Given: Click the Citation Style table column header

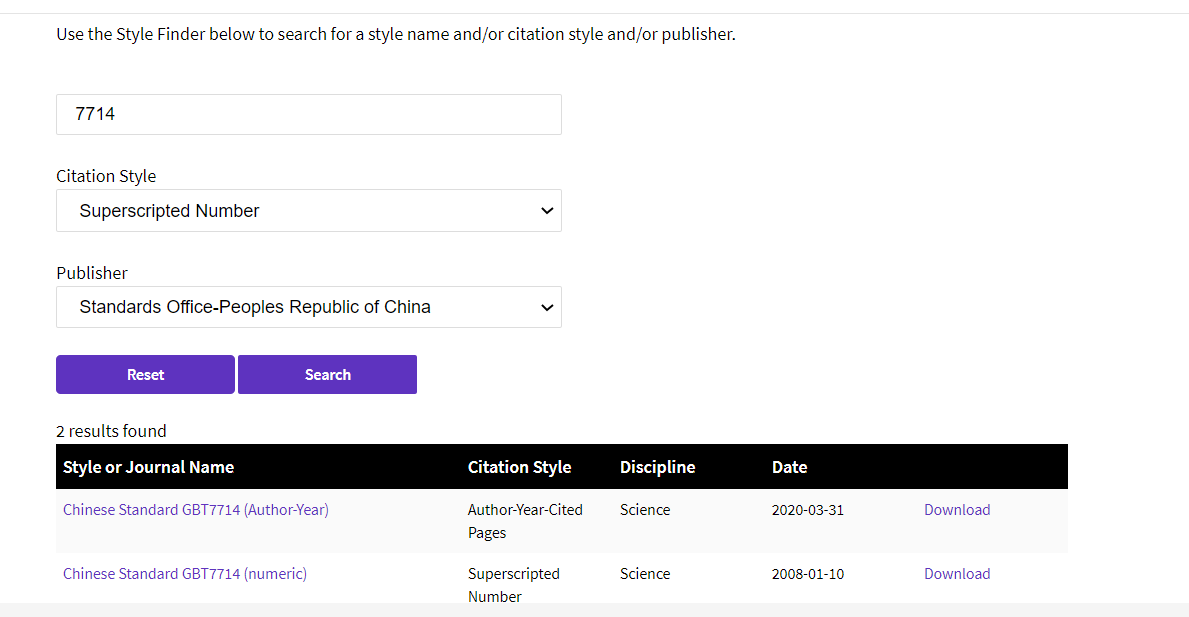Looking at the screenshot, I should [519, 467].
